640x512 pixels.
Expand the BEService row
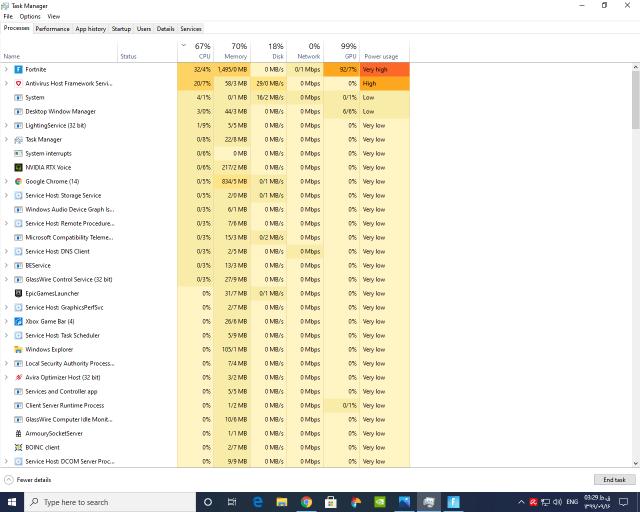pos(6,265)
